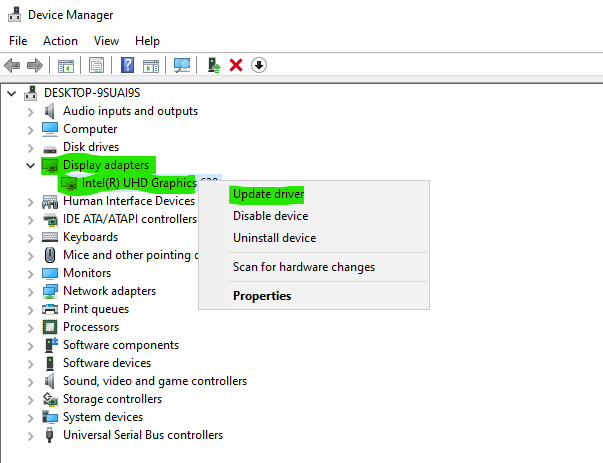Expand the Network adapters category
This screenshot has width=603, height=463.
pyautogui.click(x=30, y=292)
